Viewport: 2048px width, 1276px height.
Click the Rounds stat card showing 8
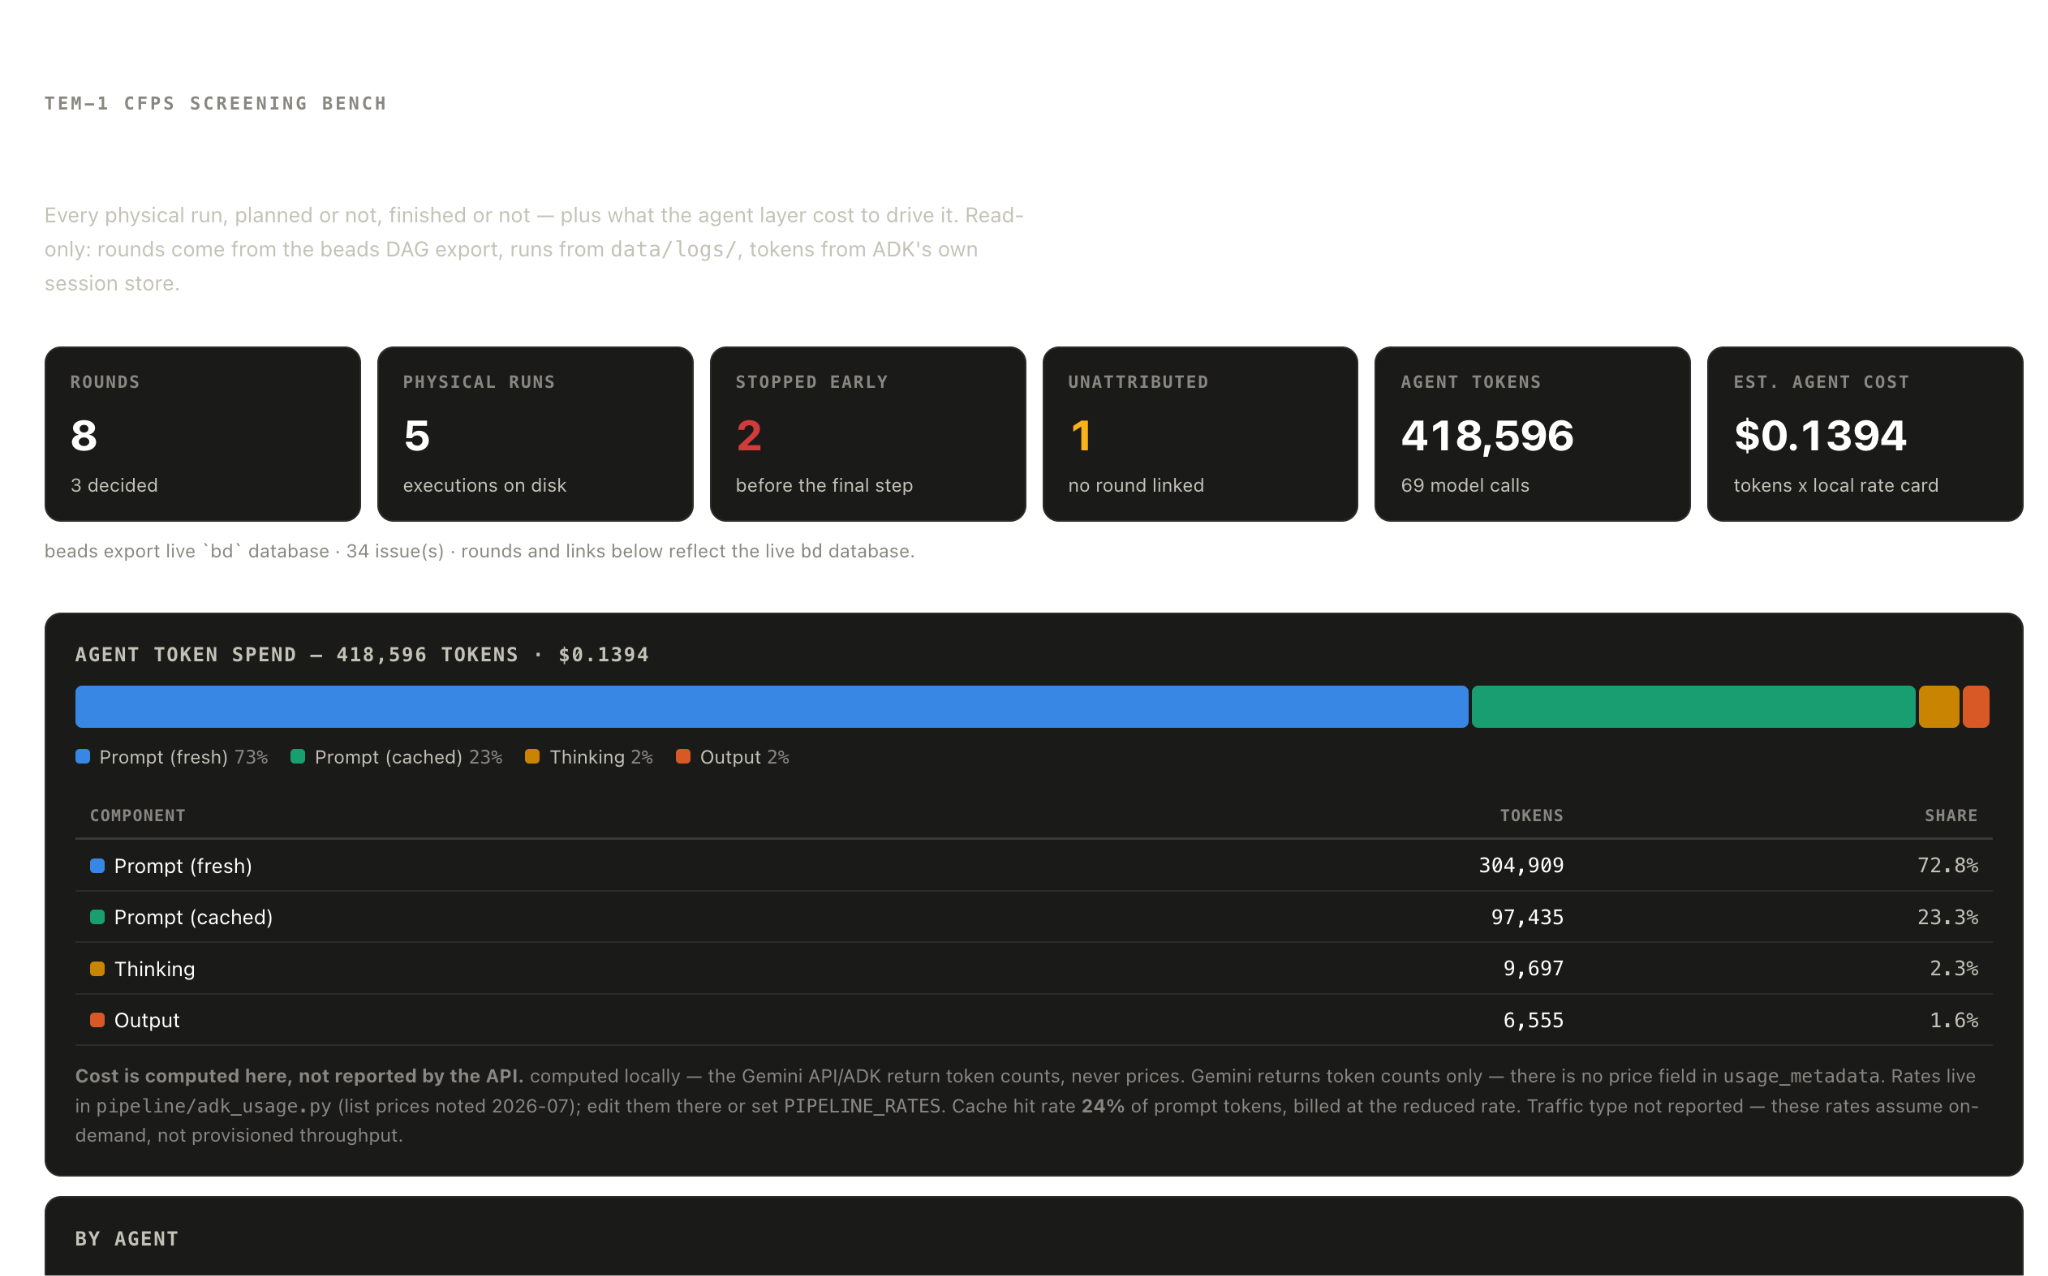point(202,434)
